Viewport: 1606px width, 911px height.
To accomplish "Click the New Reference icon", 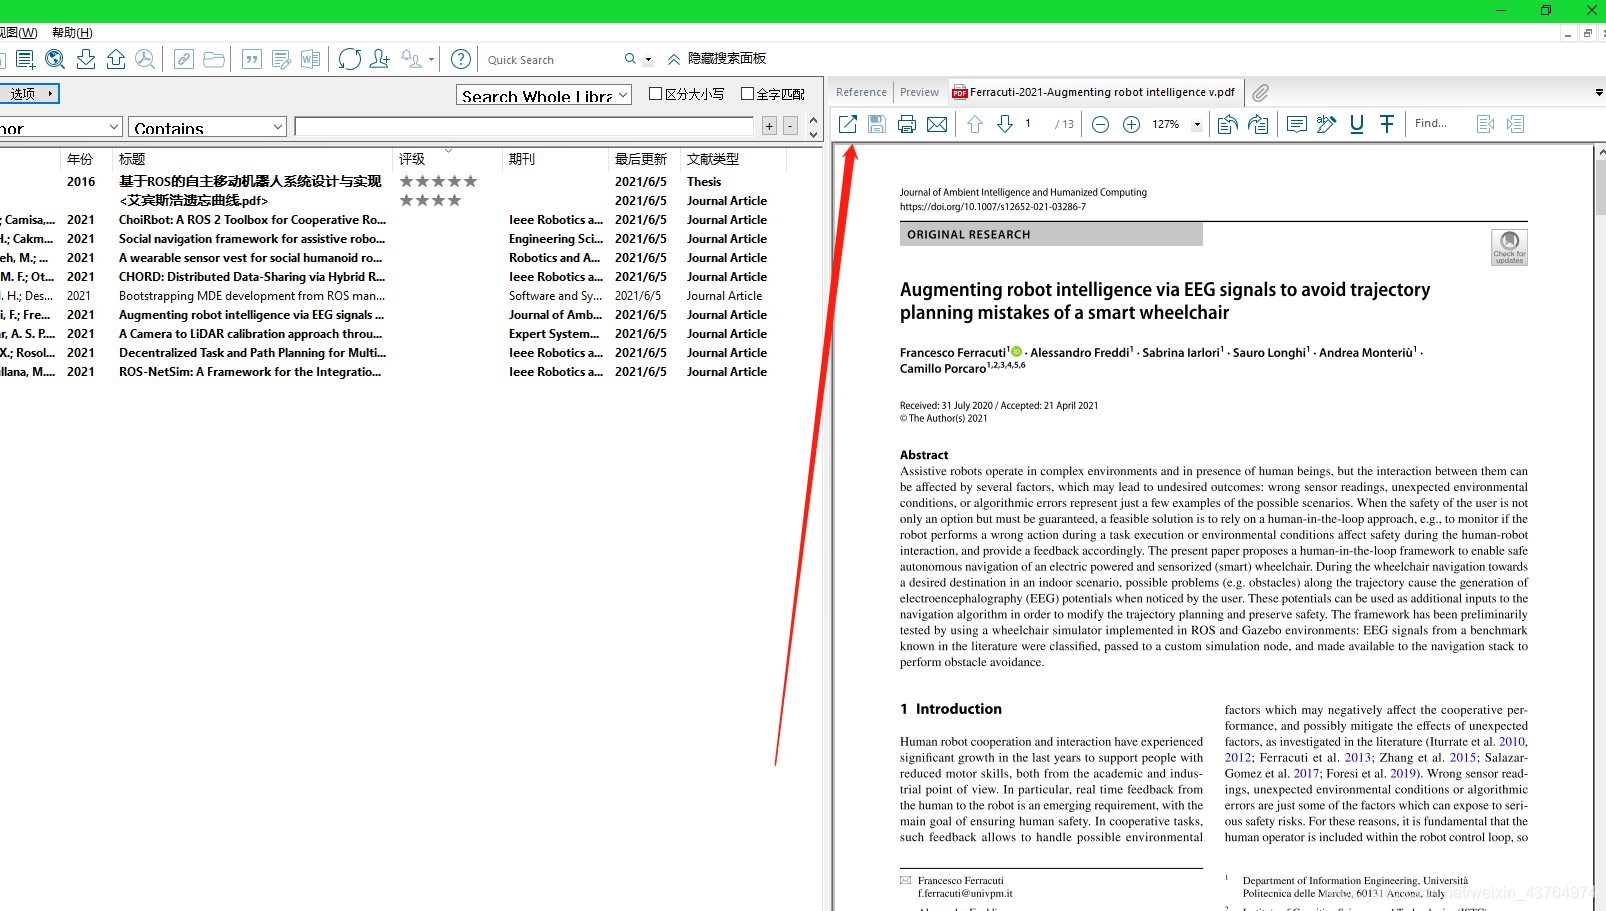I will click(25, 59).
